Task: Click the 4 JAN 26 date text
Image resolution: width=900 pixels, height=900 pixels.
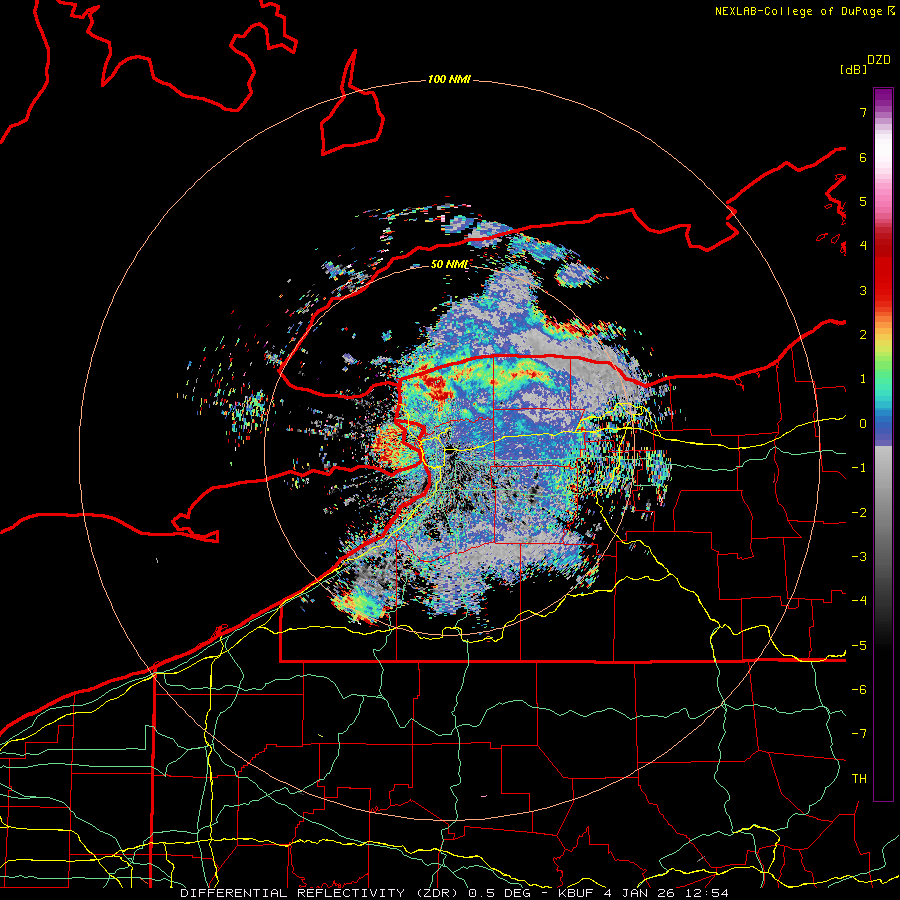Action: coord(638,893)
